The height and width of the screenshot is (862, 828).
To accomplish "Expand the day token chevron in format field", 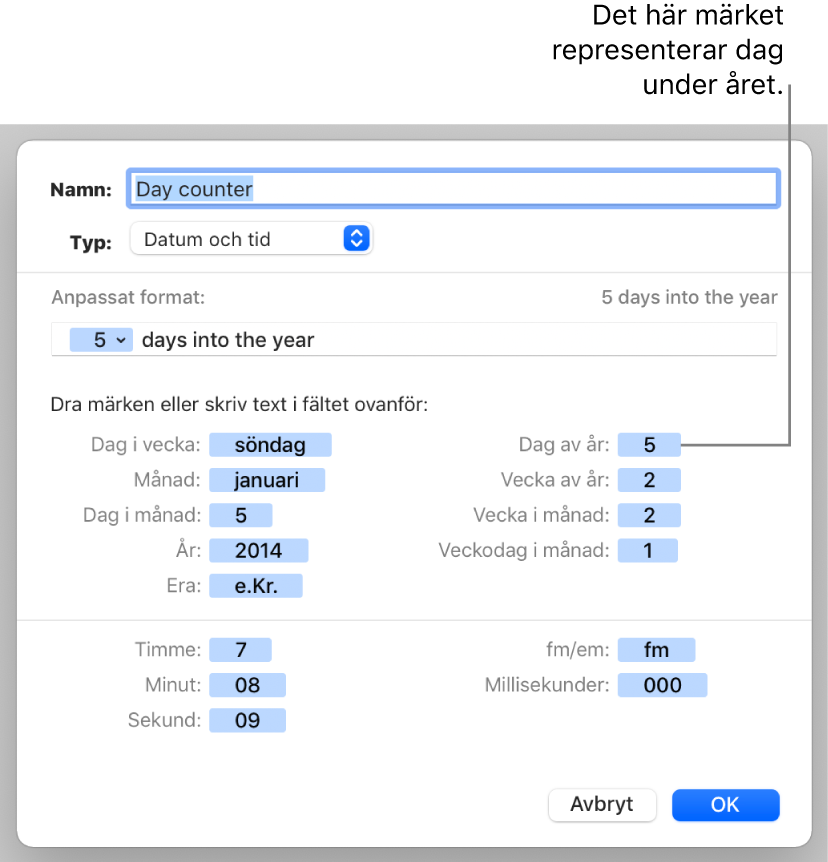I will [x=121, y=340].
